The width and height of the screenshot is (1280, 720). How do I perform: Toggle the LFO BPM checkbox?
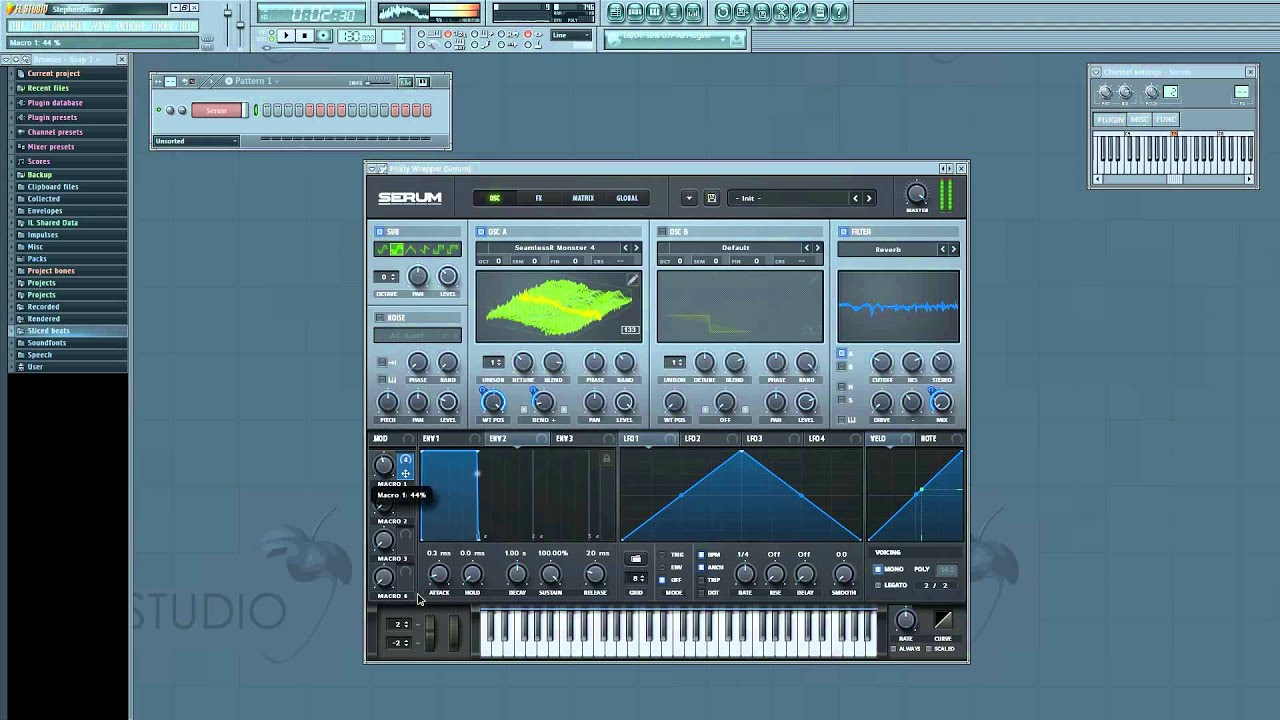click(x=701, y=555)
